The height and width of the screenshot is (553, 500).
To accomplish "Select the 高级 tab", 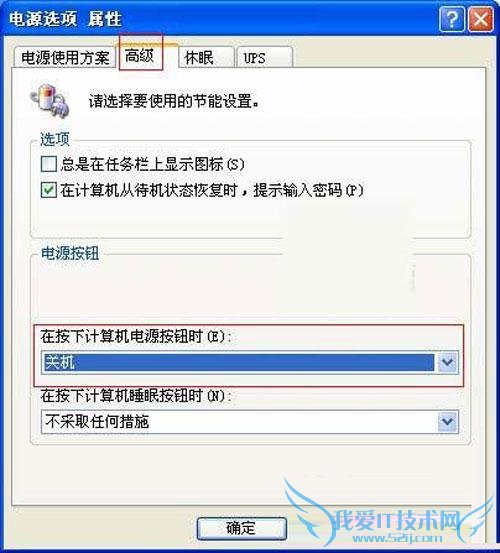I will pos(141,55).
